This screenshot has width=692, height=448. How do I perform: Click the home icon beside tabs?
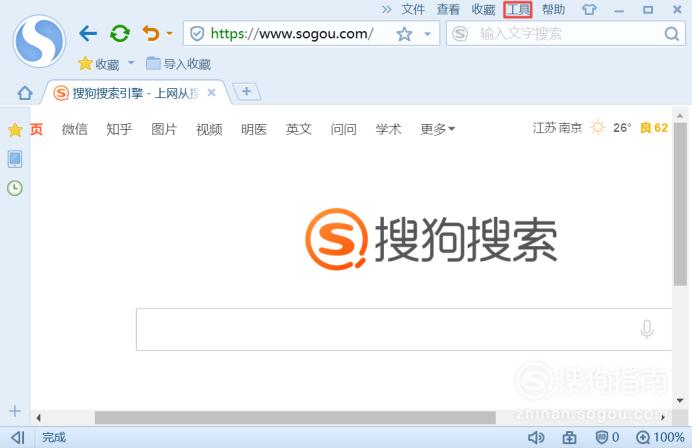tap(25, 93)
